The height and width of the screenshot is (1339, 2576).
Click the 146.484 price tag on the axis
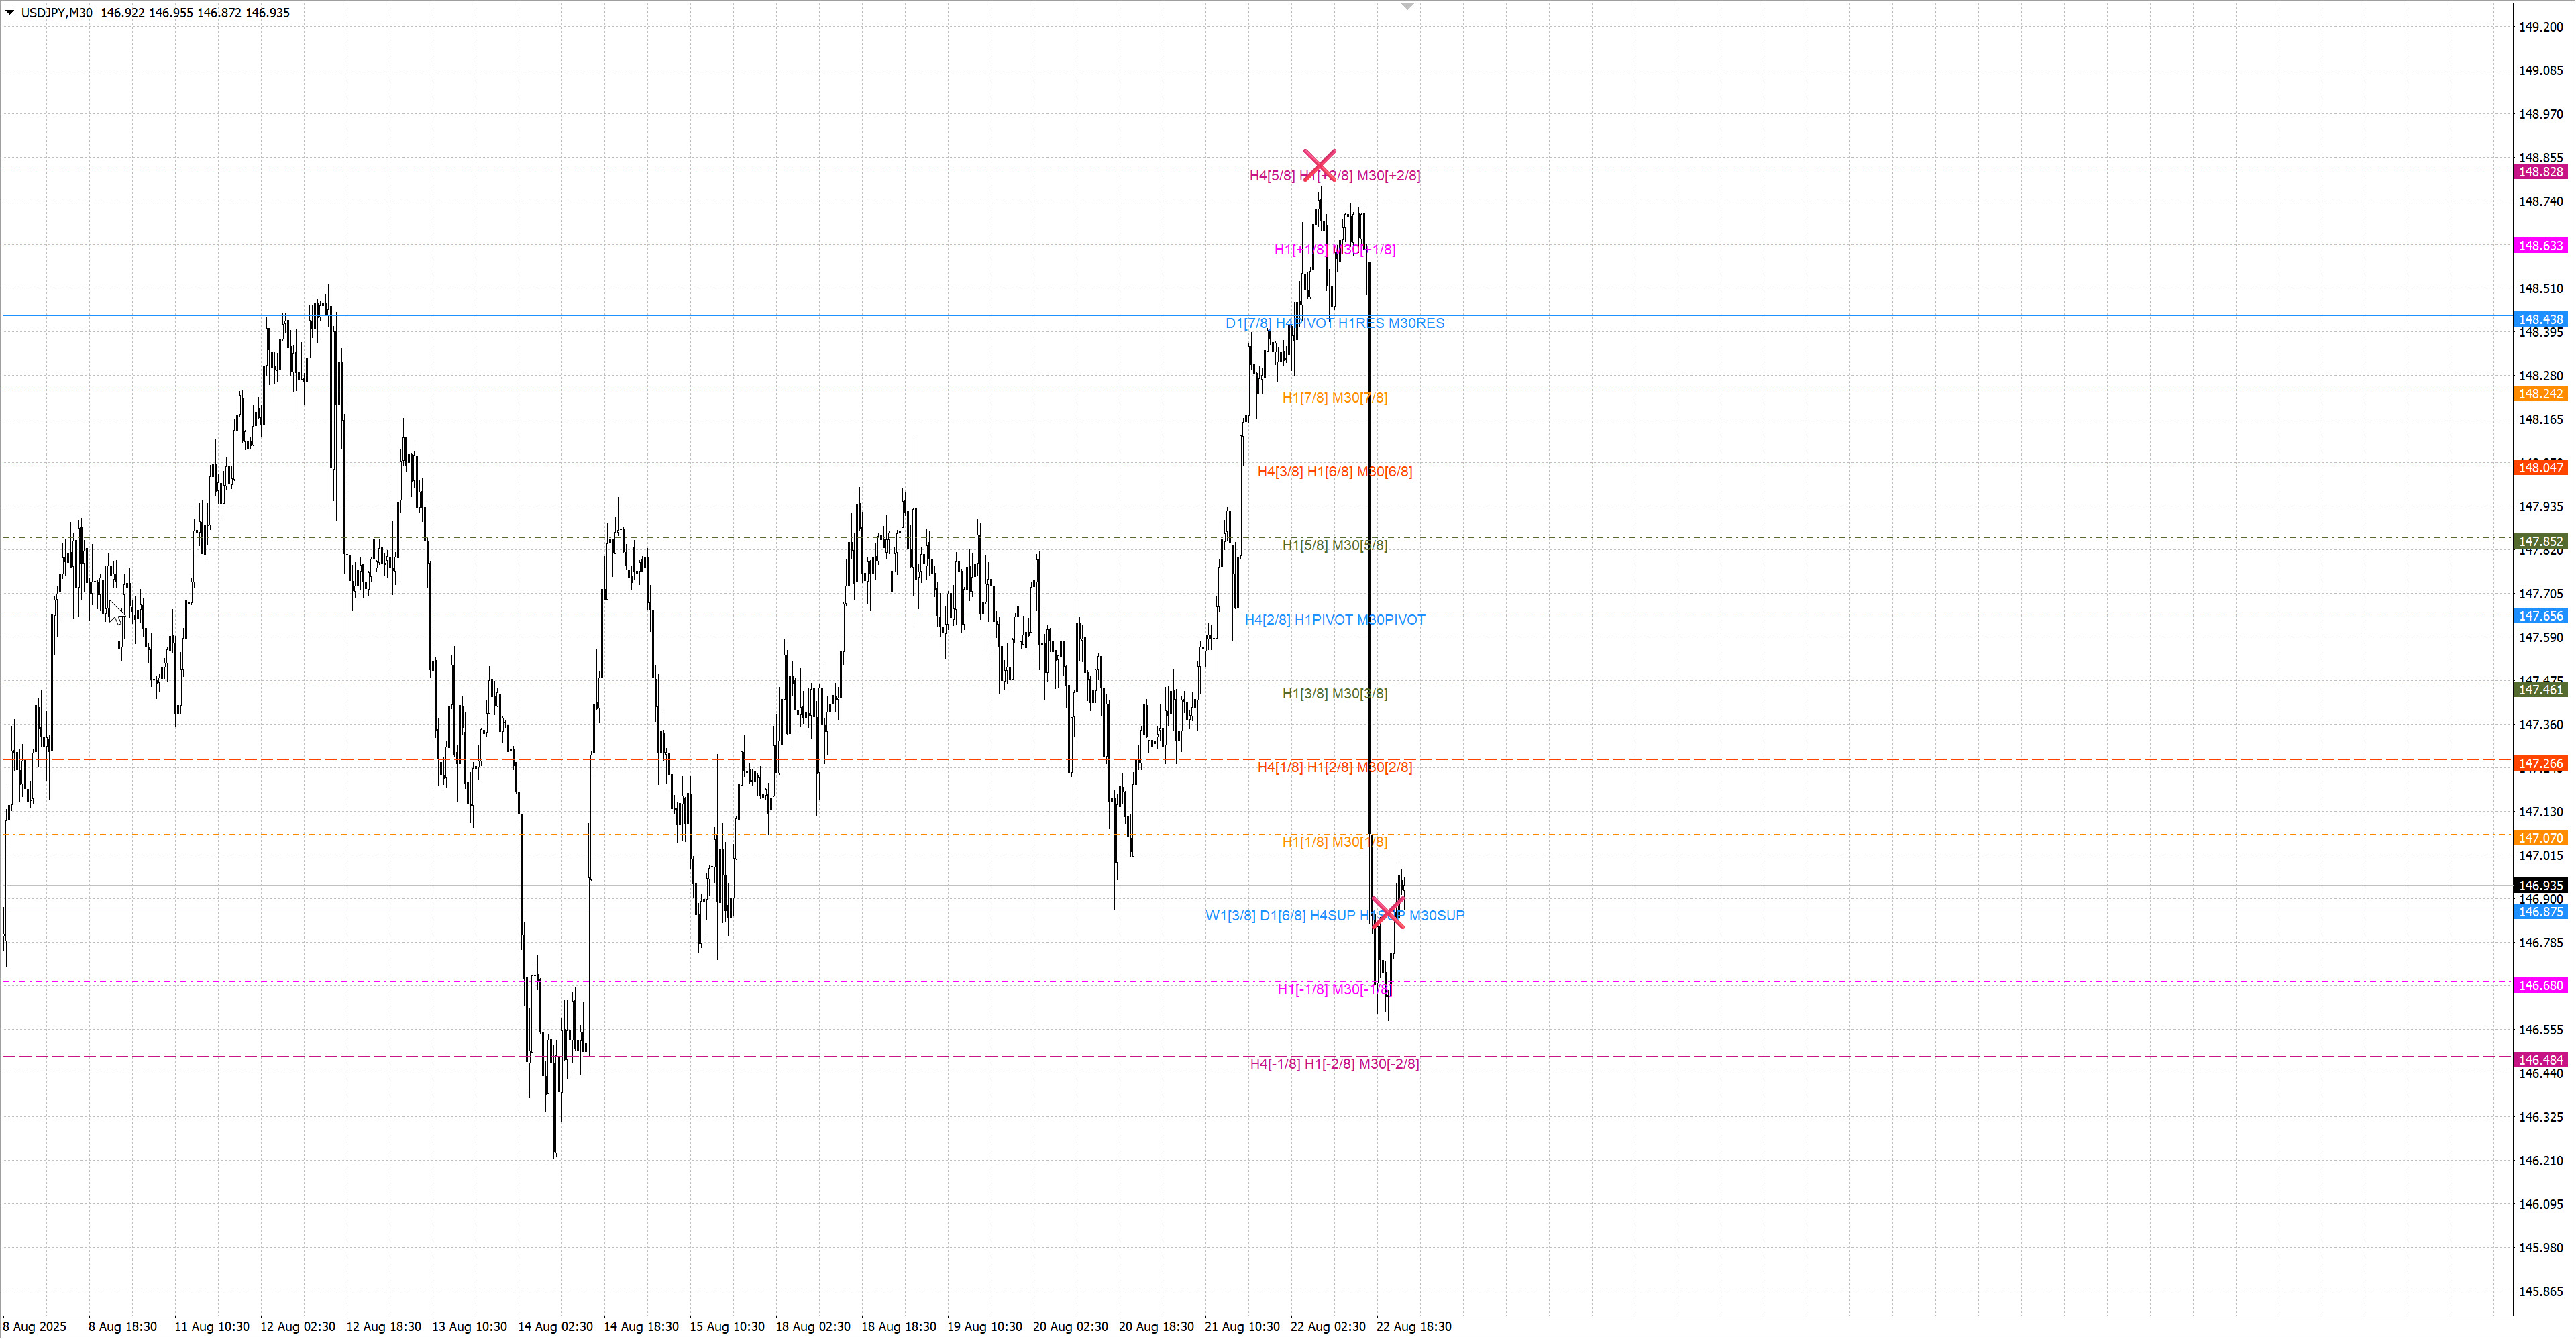(2540, 1060)
